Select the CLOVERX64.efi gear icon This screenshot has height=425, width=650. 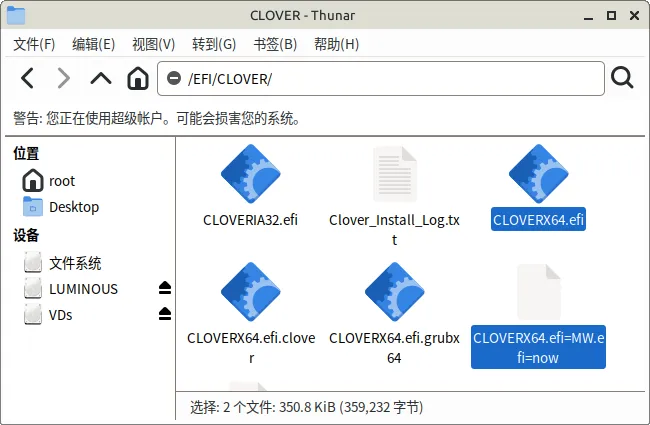click(538, 174)
